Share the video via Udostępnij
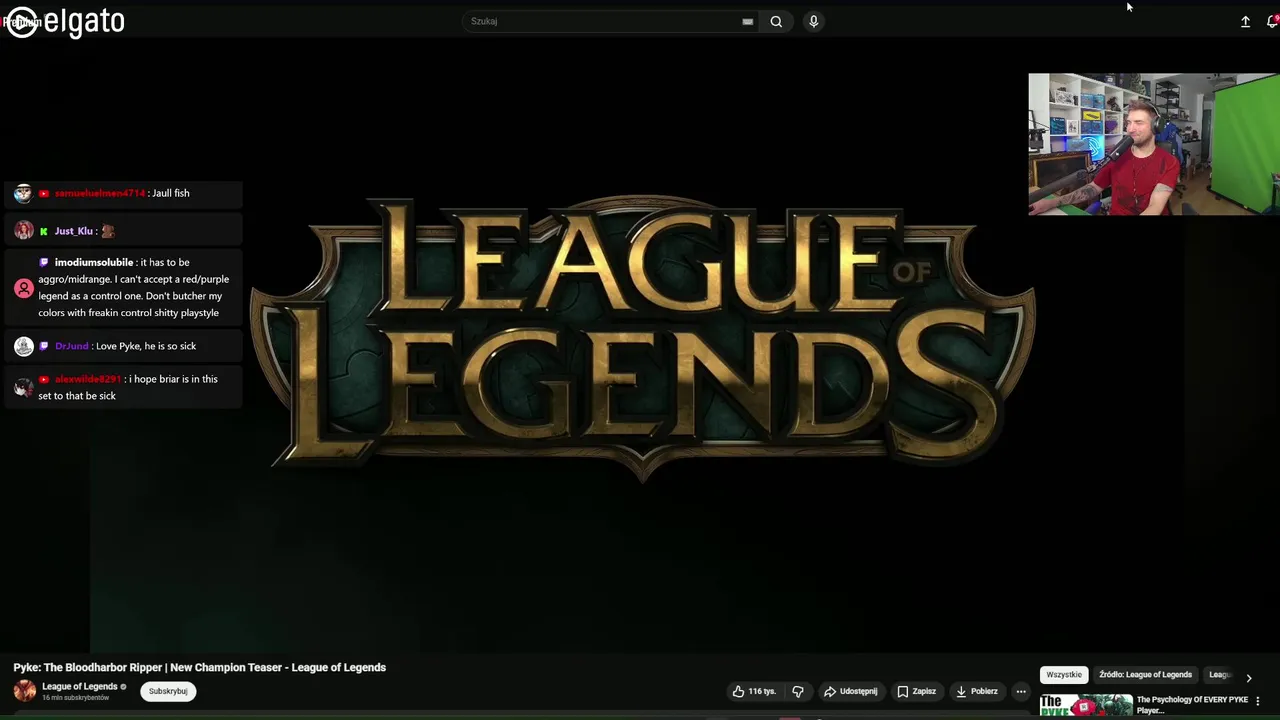Viewport: 1280px width, 720px height. tap(851, 691)
